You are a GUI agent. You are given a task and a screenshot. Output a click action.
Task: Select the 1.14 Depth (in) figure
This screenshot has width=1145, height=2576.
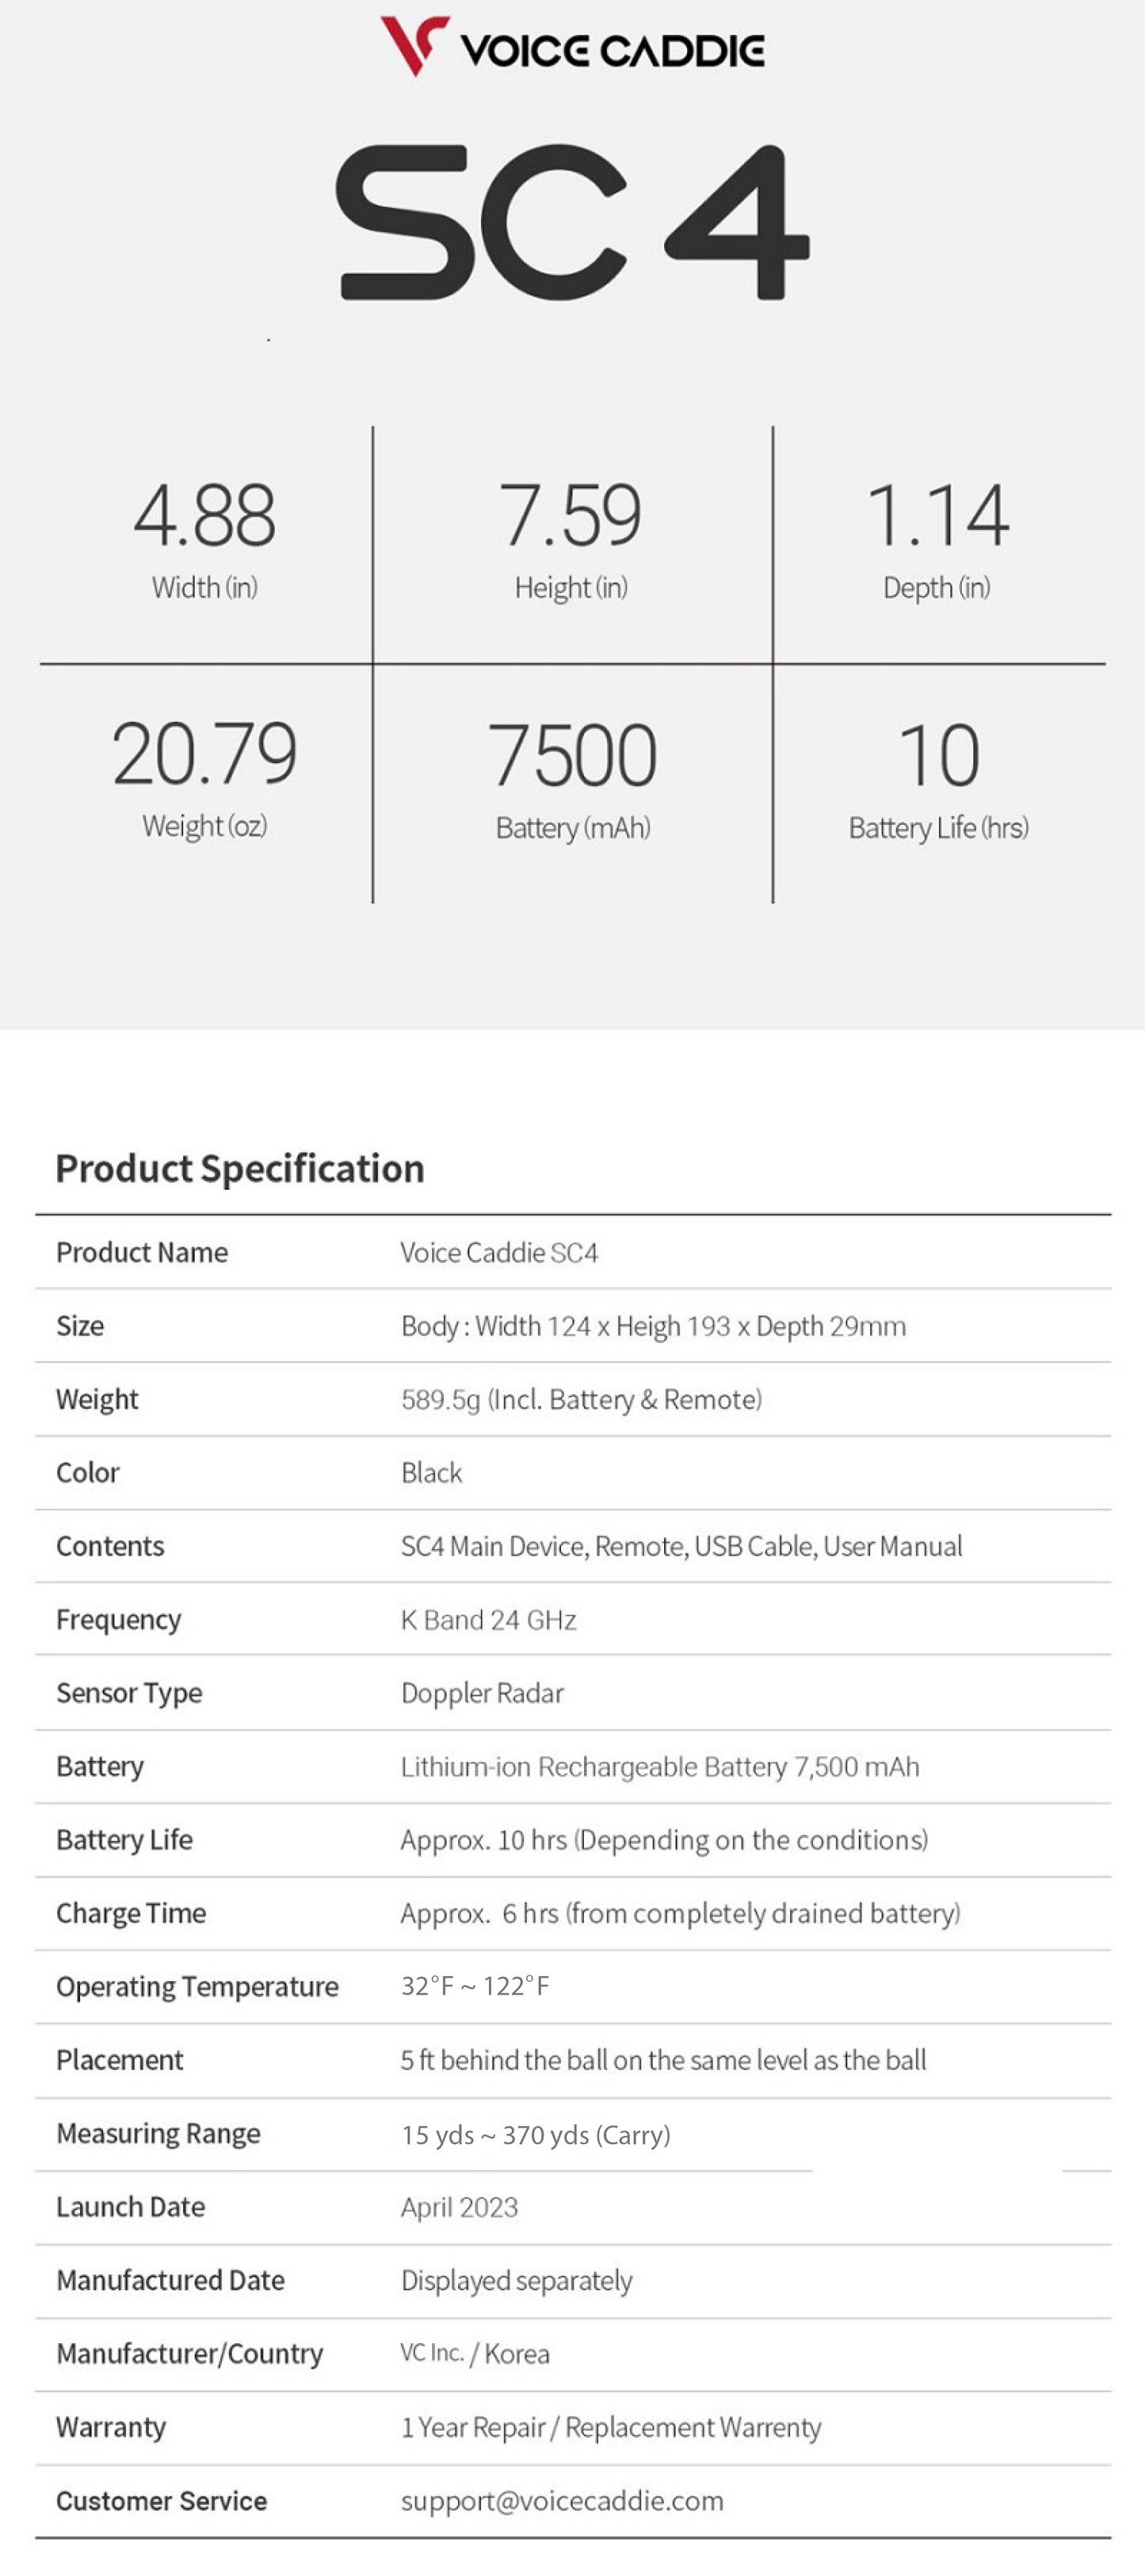pos(937,516)
